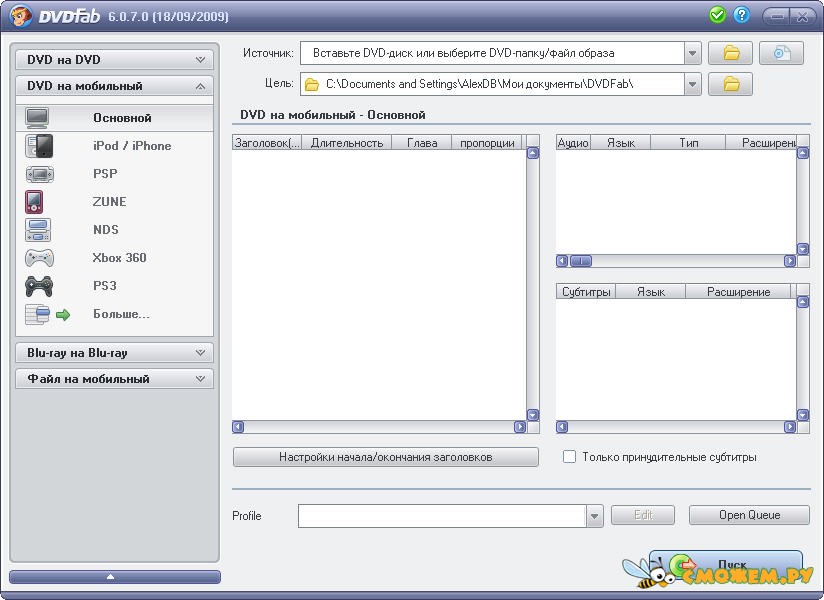Open help via the blue question mark icon

coord(741,15)
